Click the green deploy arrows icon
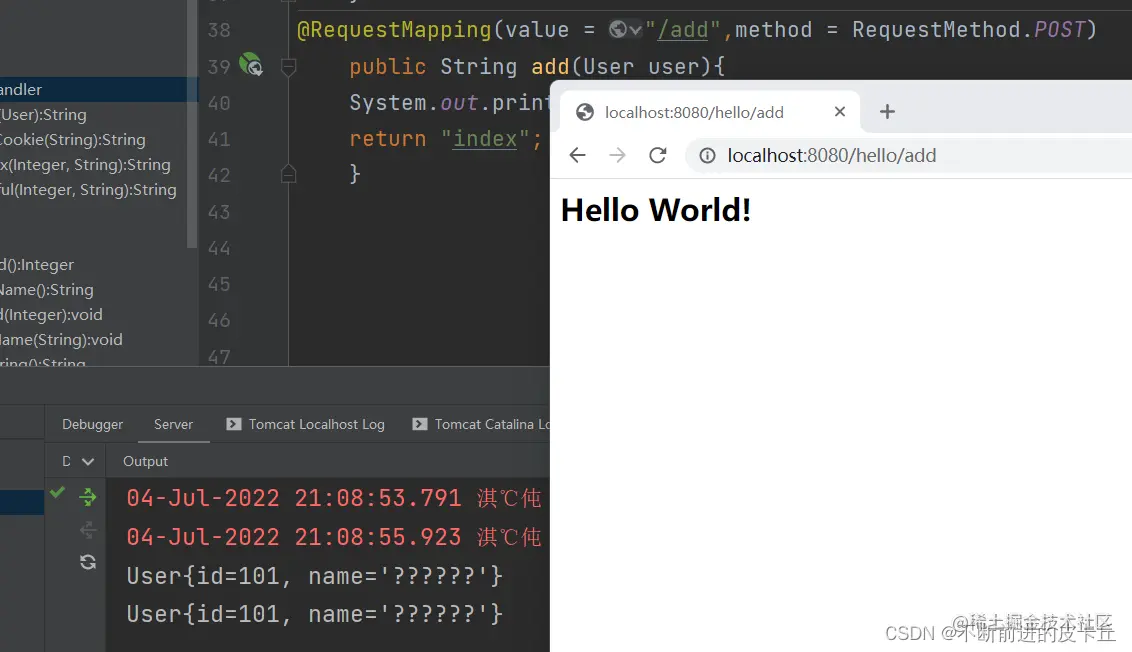This screenshot has height=652, width=1132. coord(88,497)
